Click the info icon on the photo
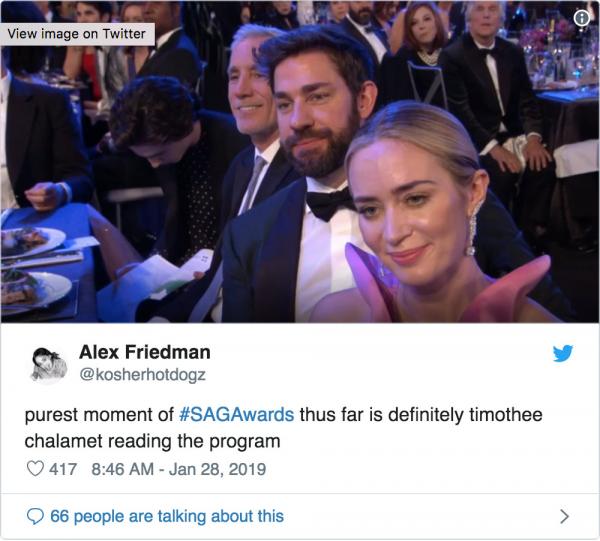The image size is (600, 541). [x=582, y=18]
